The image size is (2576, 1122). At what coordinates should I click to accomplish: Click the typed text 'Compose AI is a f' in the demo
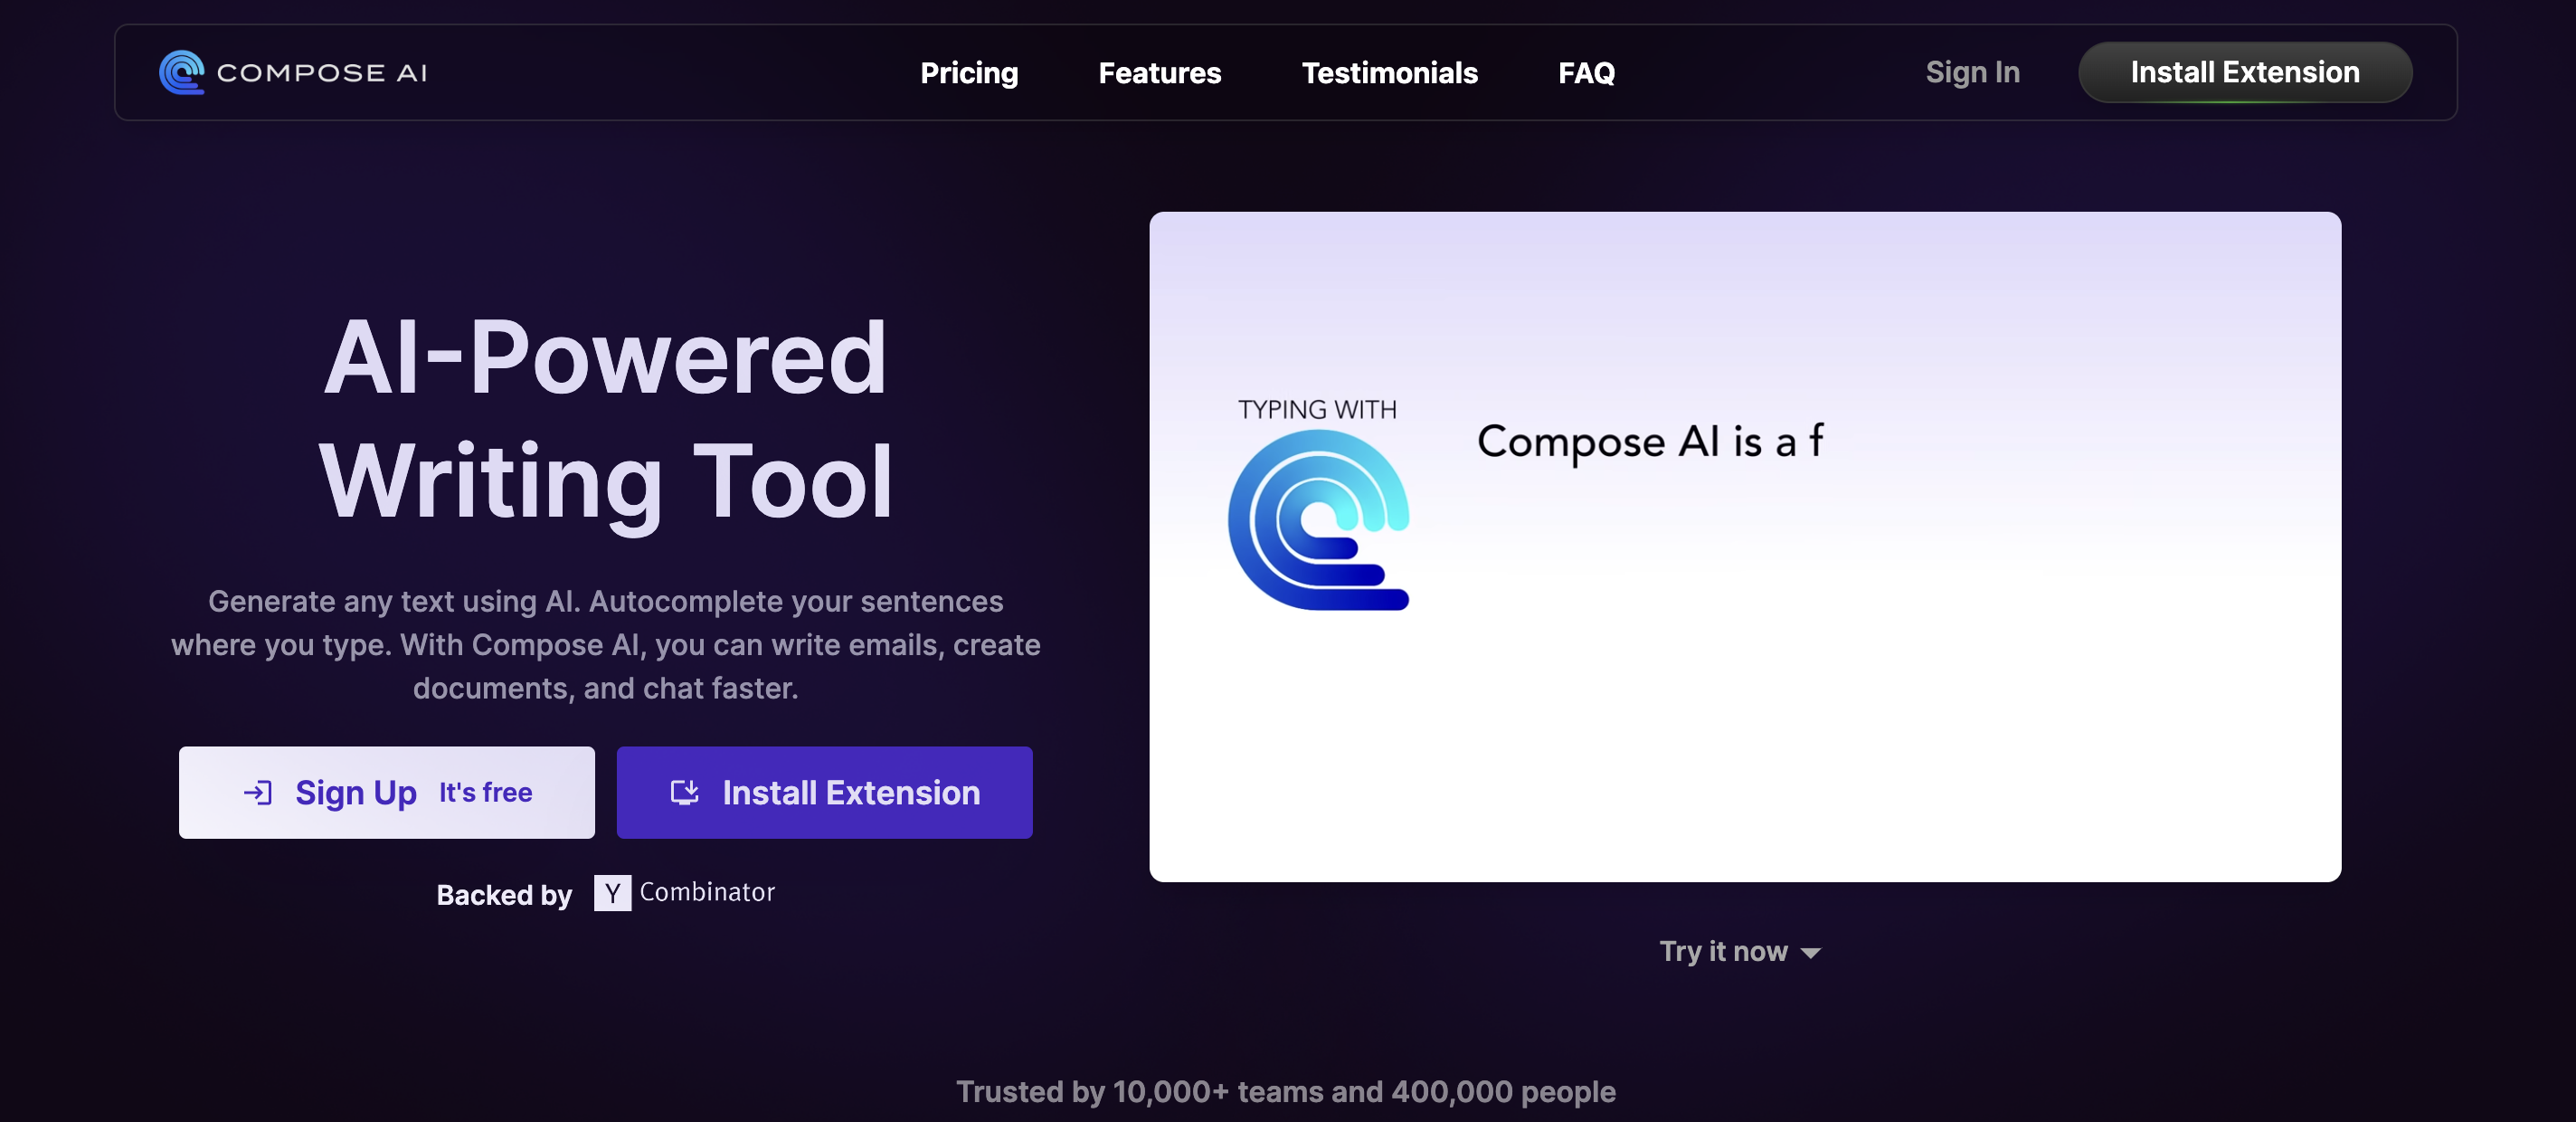pos(1649,441)
